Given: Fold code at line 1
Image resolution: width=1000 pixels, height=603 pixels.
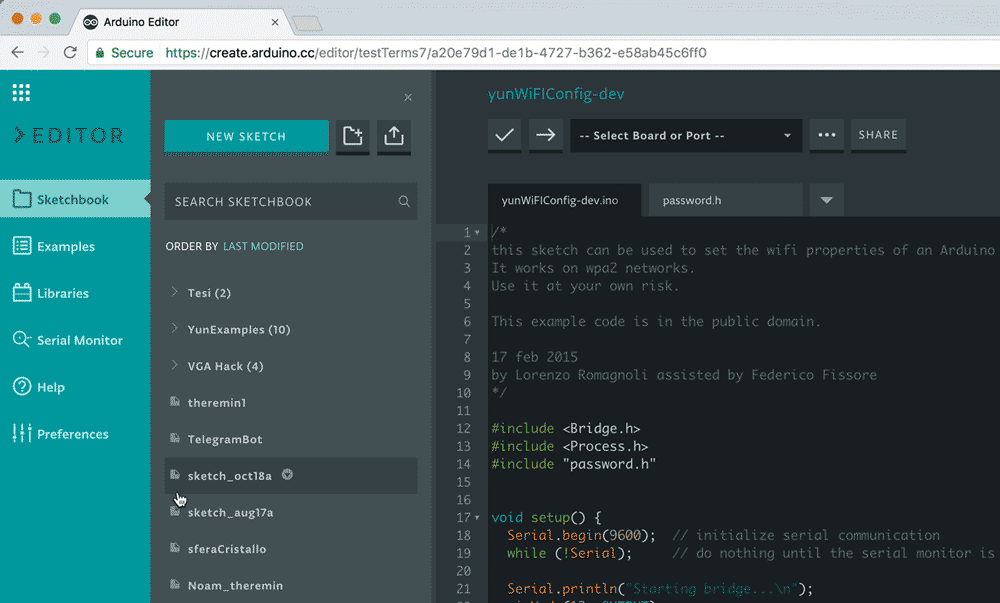Looking at the screenshot, I should pos(477,233).
